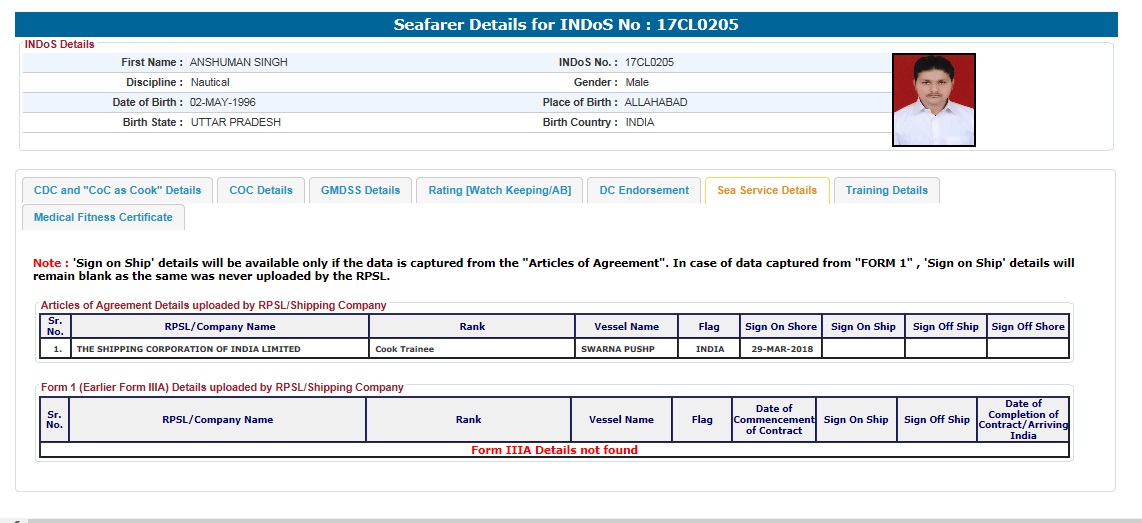Click the Seafarer Details page title bar

click(x=566, y=25)
